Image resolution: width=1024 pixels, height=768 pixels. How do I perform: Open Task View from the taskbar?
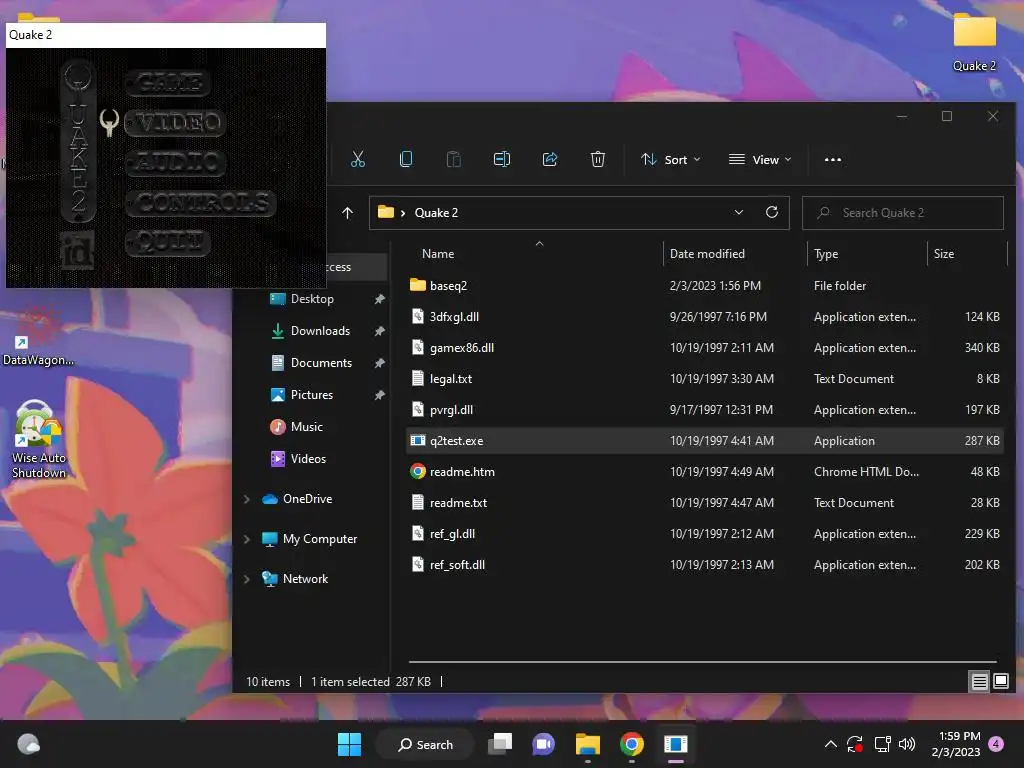(x=501, y=744)
